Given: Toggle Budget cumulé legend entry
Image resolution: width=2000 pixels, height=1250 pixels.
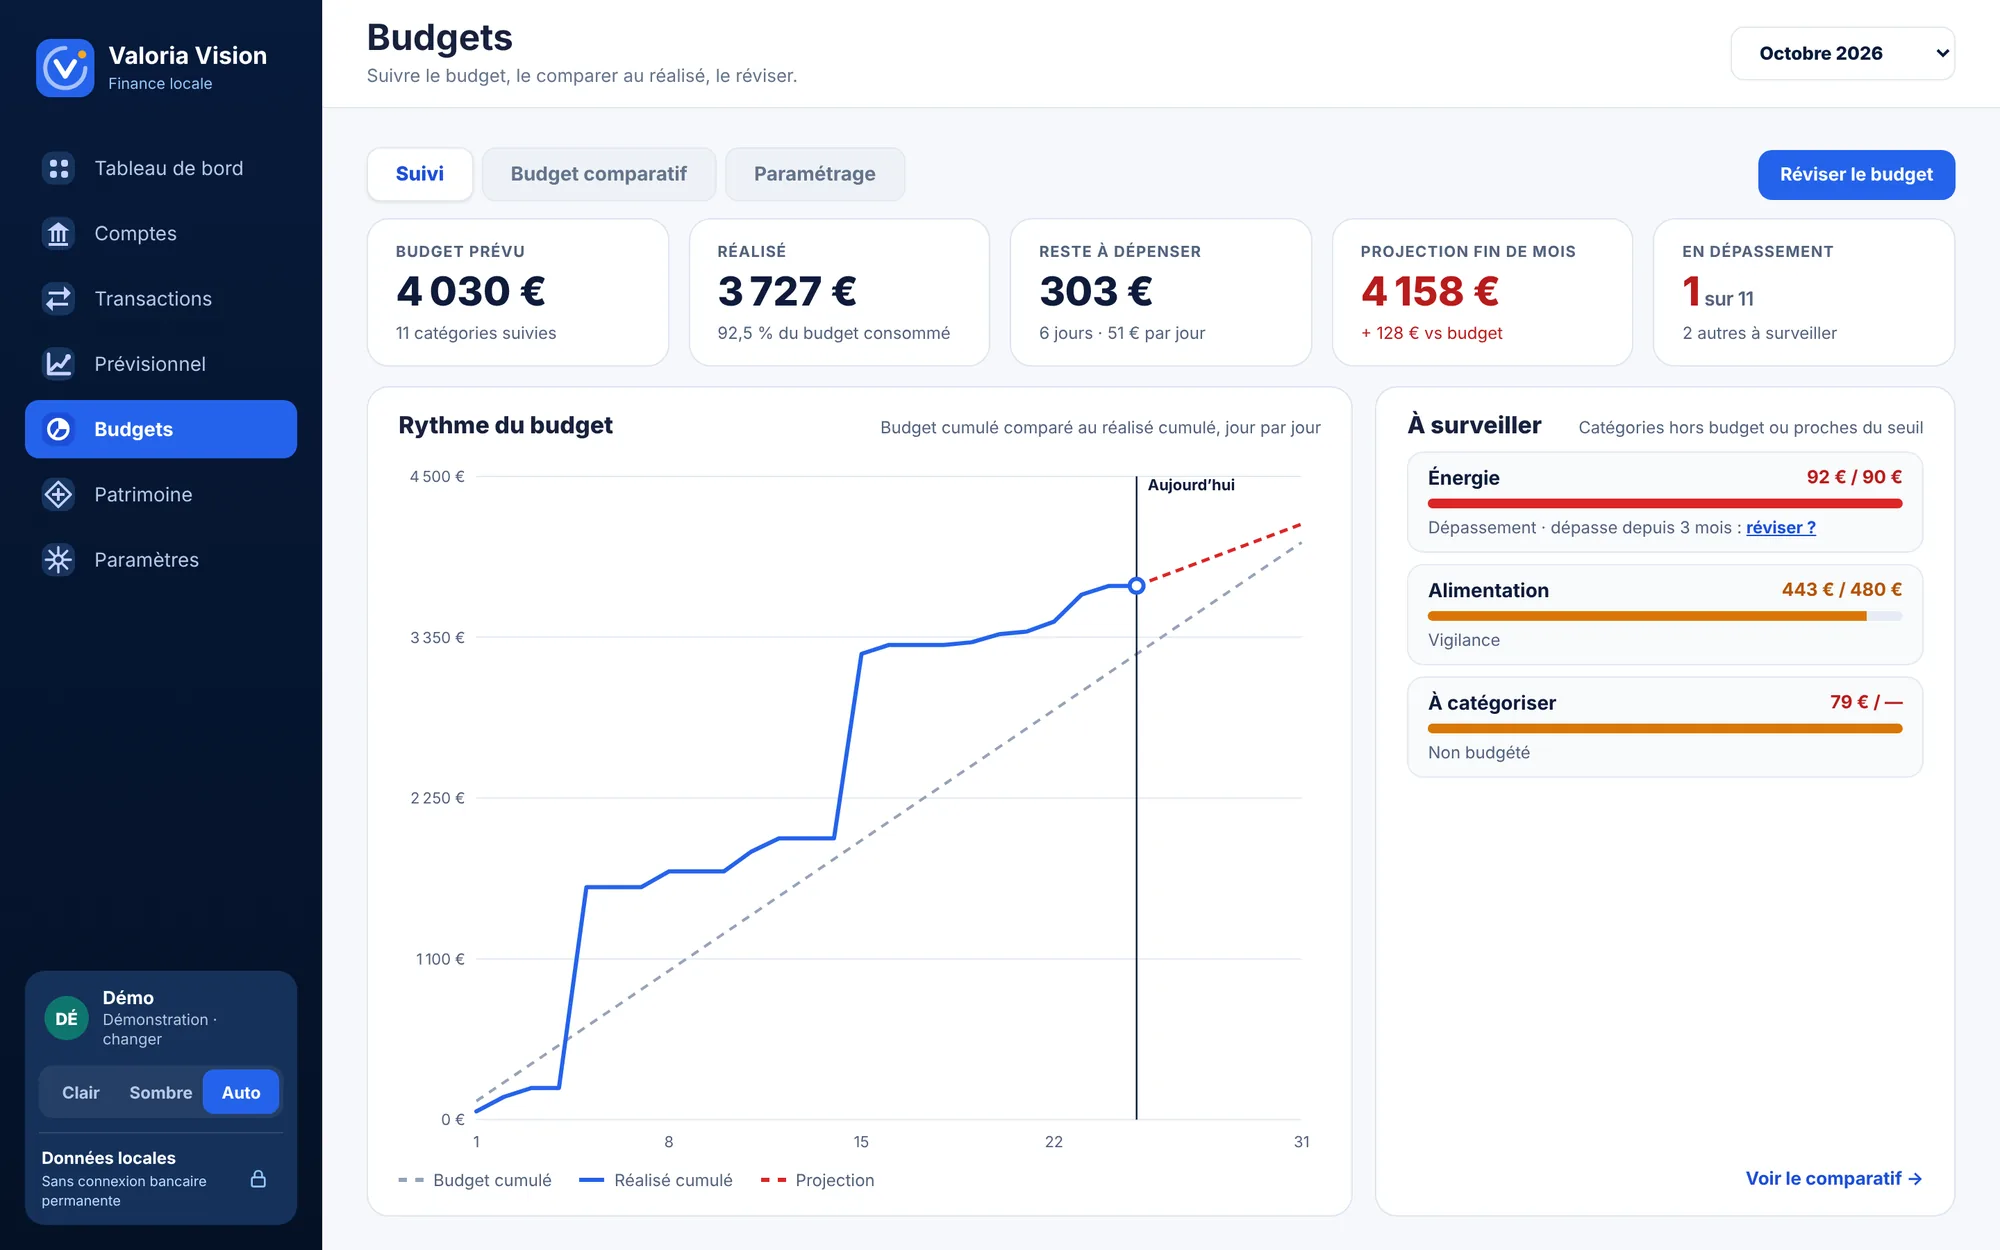Looking at the screenshot, I should (x=475, y=1181).
